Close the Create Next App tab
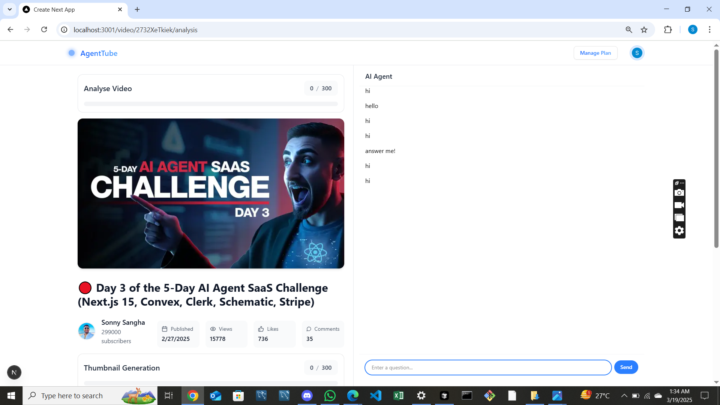Viewport: 720px width, 405px height. pos(120,10)
